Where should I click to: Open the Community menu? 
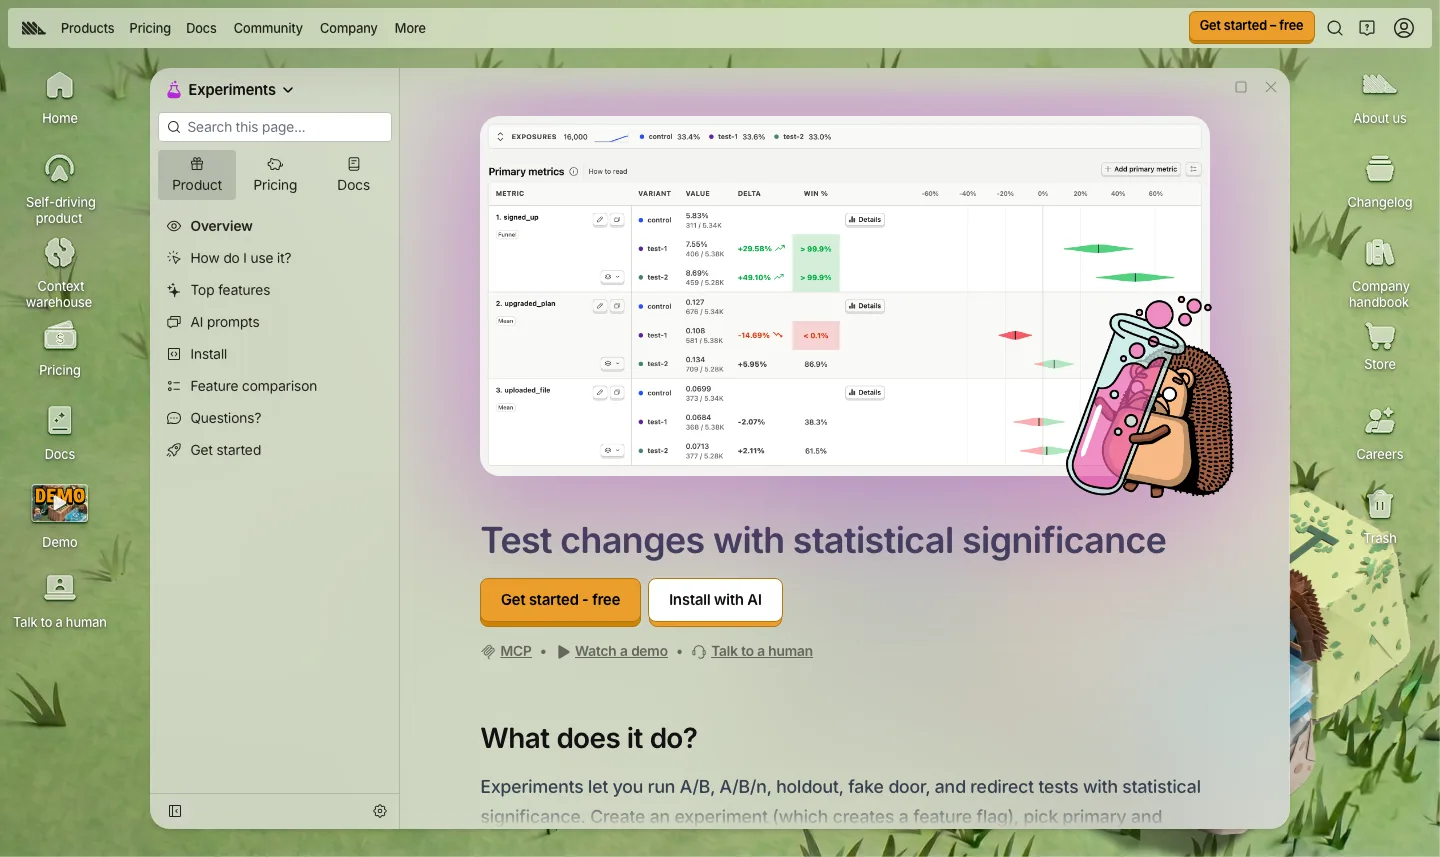(x=268, y=28)
